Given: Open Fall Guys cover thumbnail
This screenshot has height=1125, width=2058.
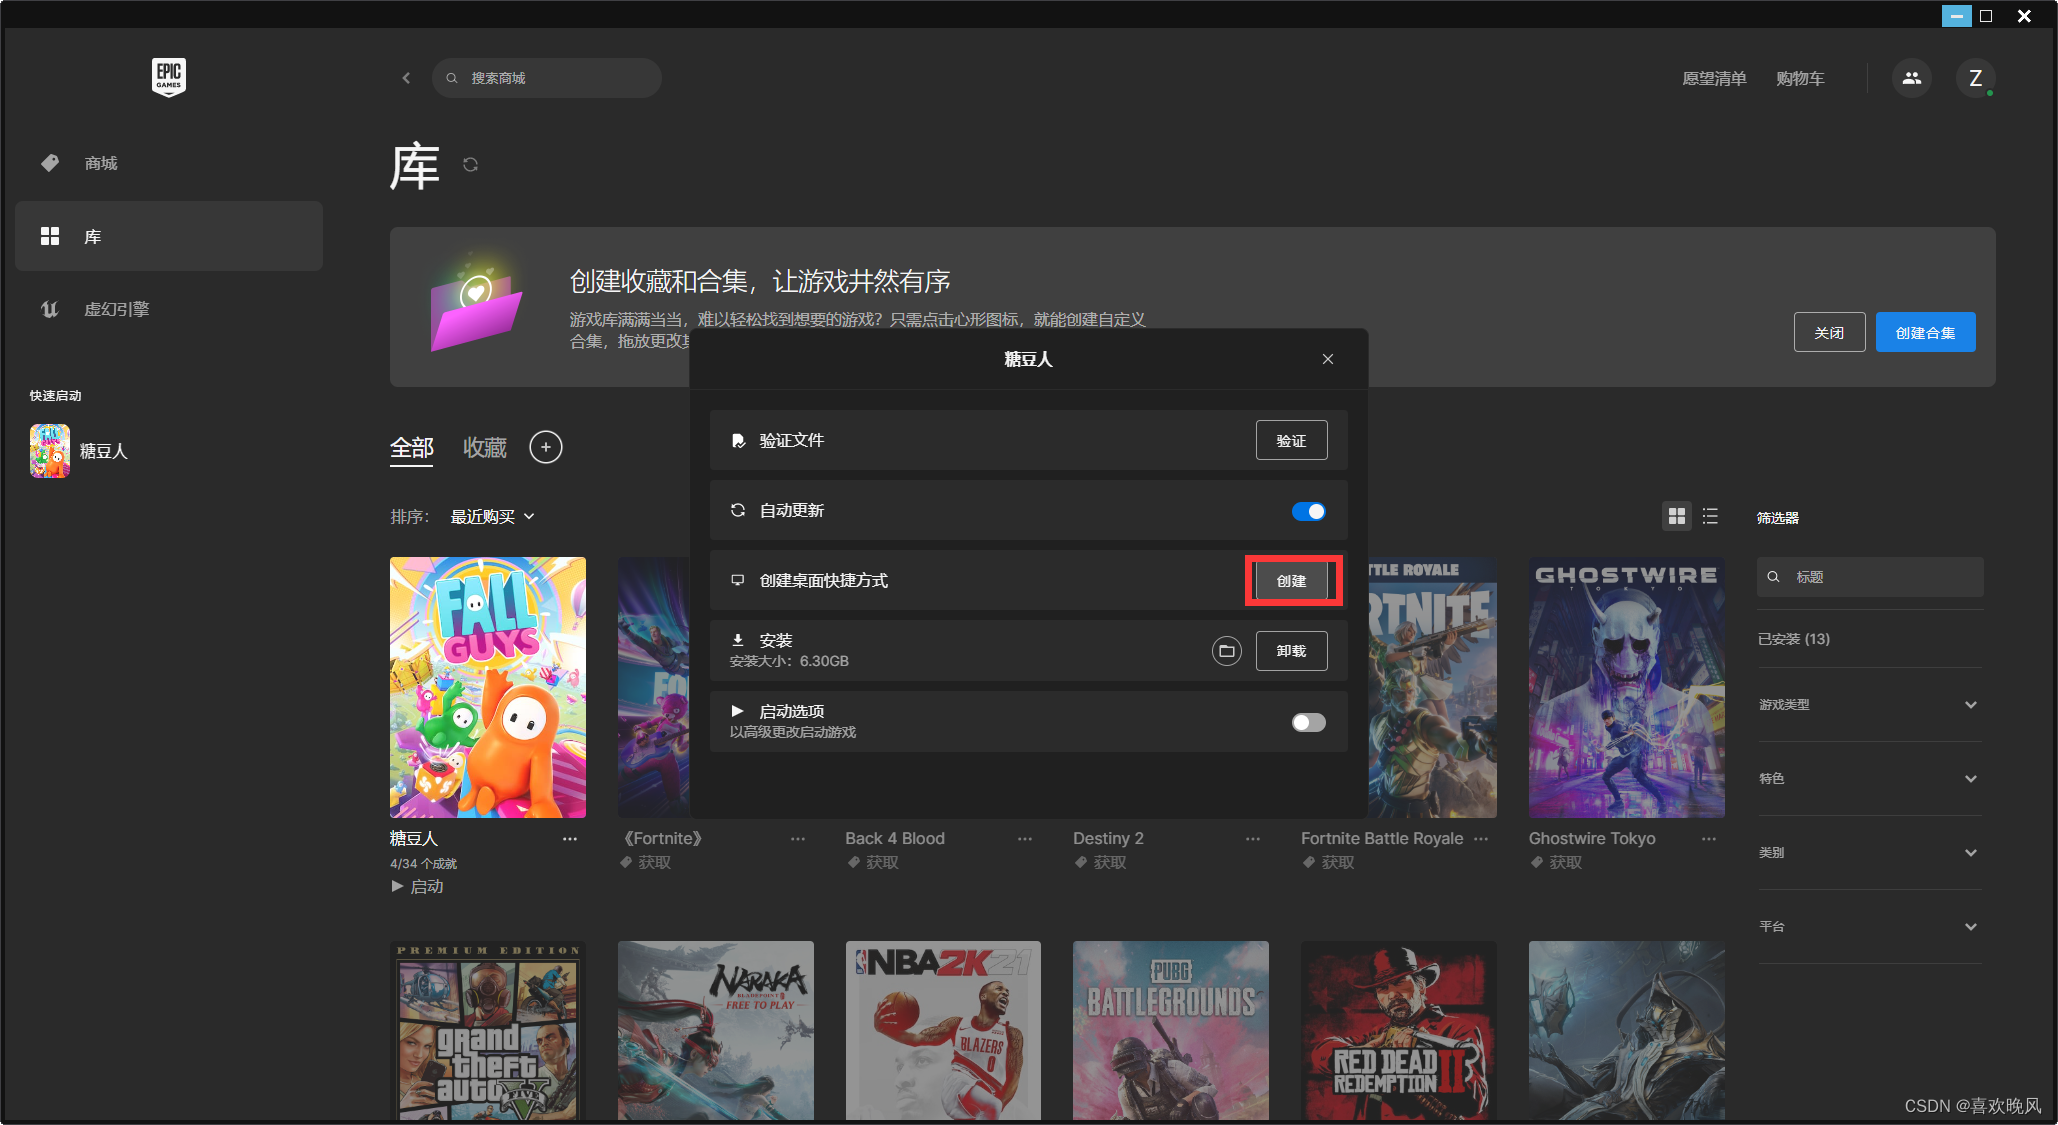Looking at the screenshot, I should pos(488,688).
